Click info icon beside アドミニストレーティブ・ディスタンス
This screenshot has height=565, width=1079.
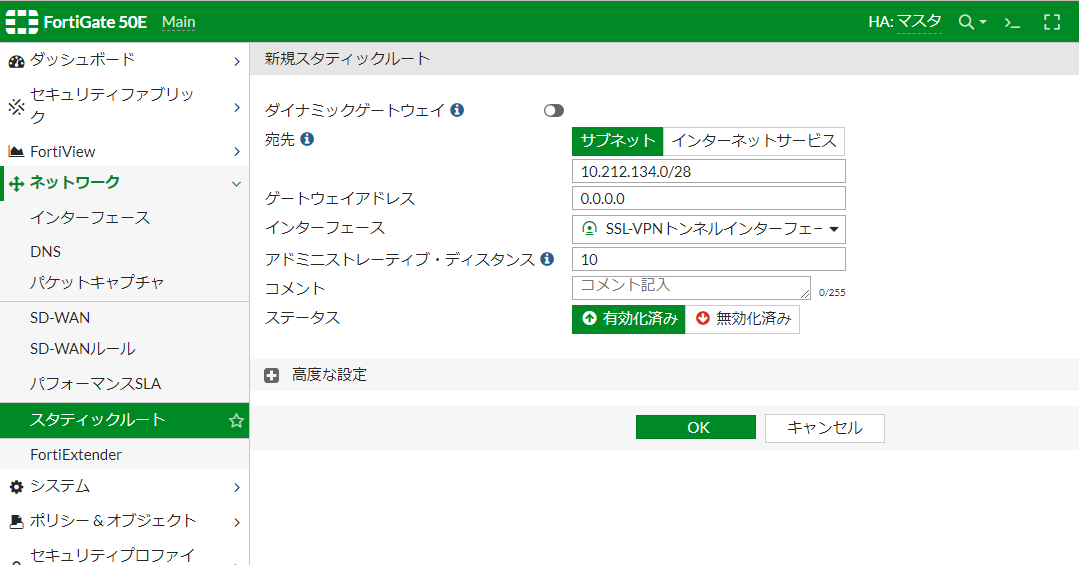(547, 259)
